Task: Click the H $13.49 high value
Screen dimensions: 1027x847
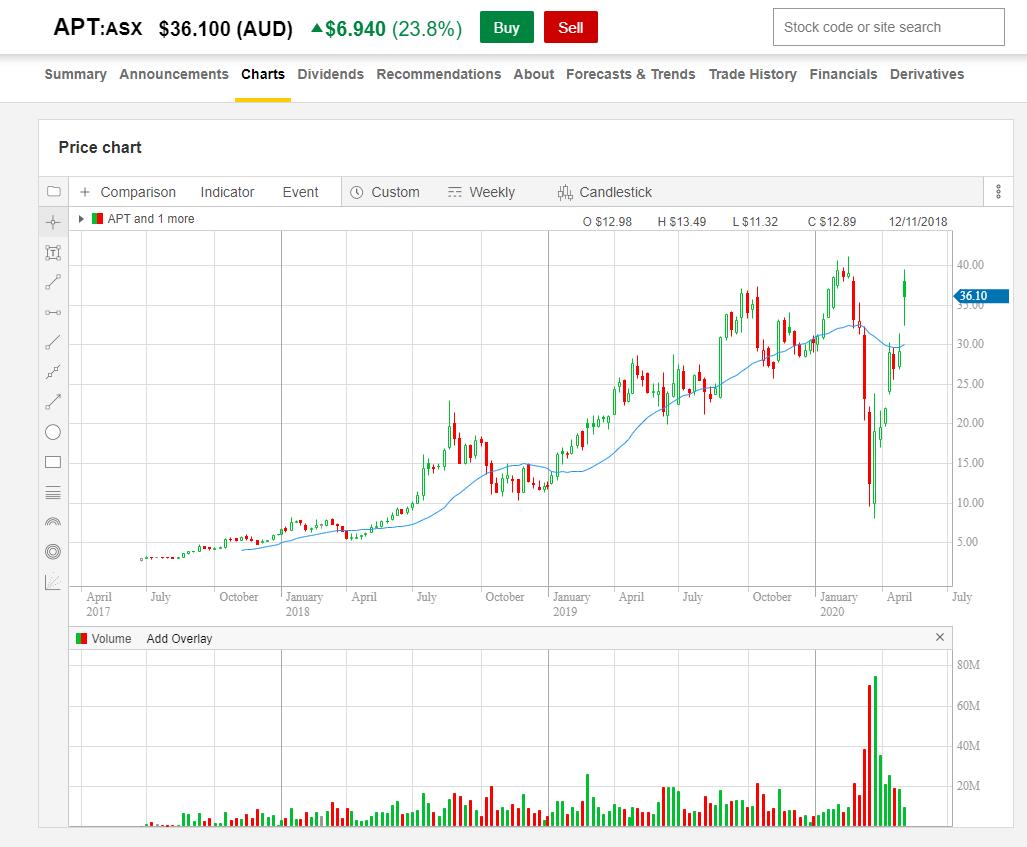Action: [x=681, y=221]
